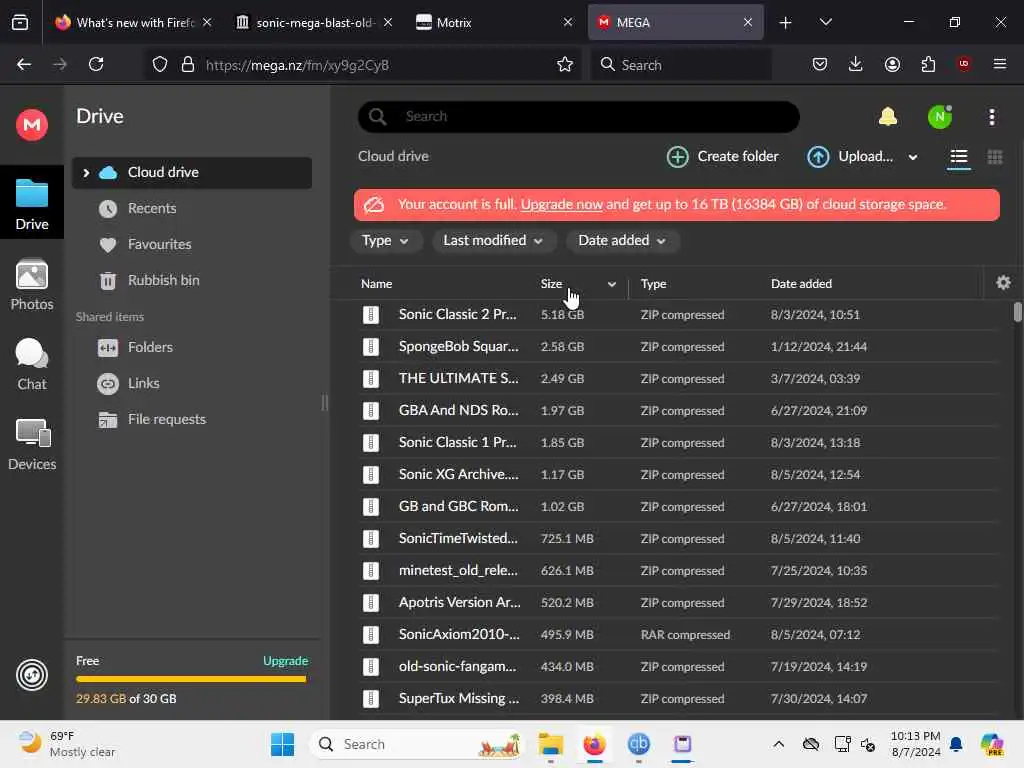Viewport: 1024px width, 768px height.
Task: Toggle Size column sort arrow
Action: click(x=612, y=284)
